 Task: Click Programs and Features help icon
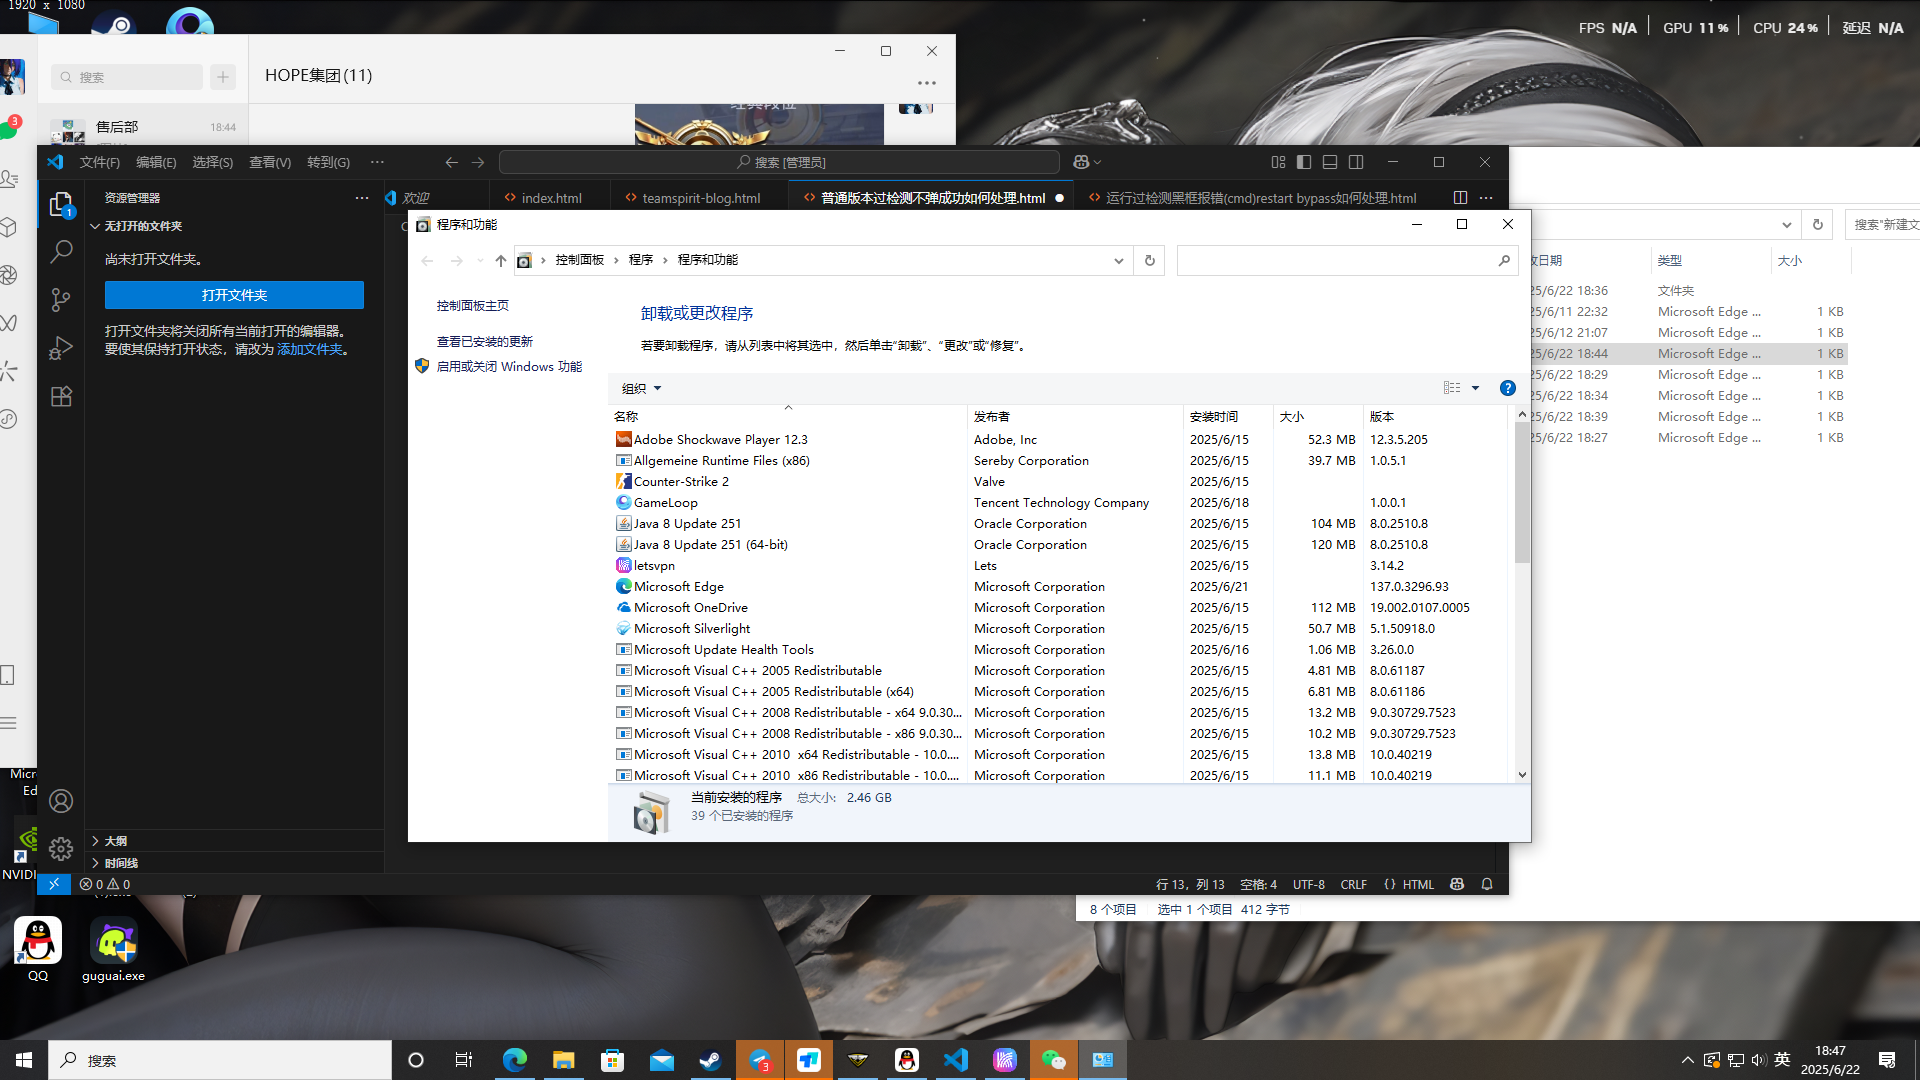(1508, 388)
